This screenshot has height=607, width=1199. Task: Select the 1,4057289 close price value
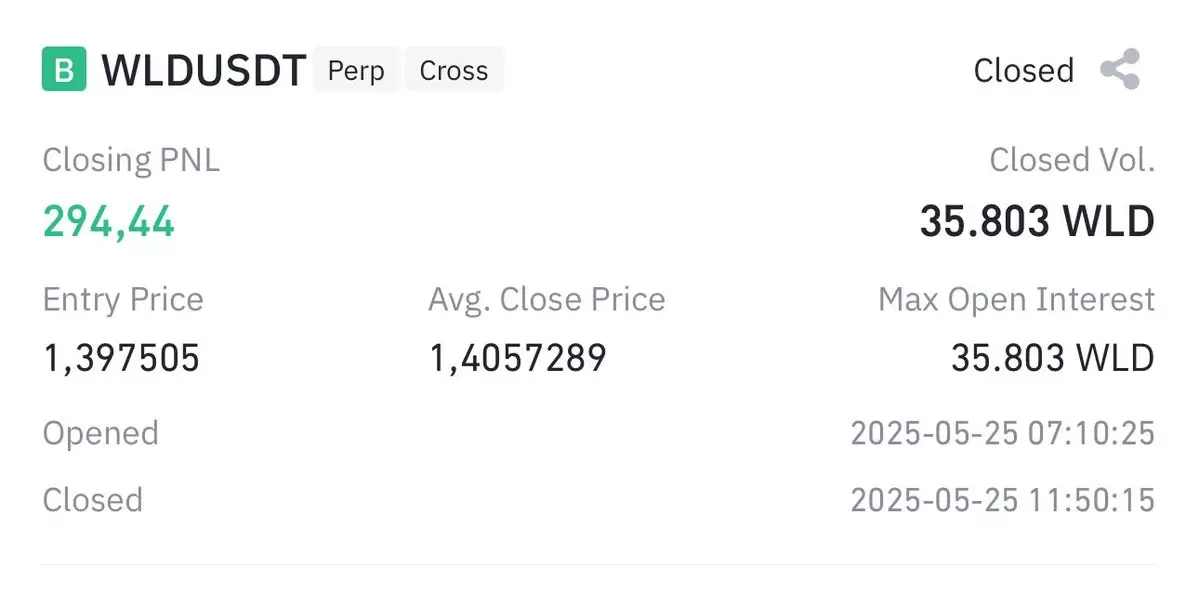pyautogui.click(x=518, y=358)
